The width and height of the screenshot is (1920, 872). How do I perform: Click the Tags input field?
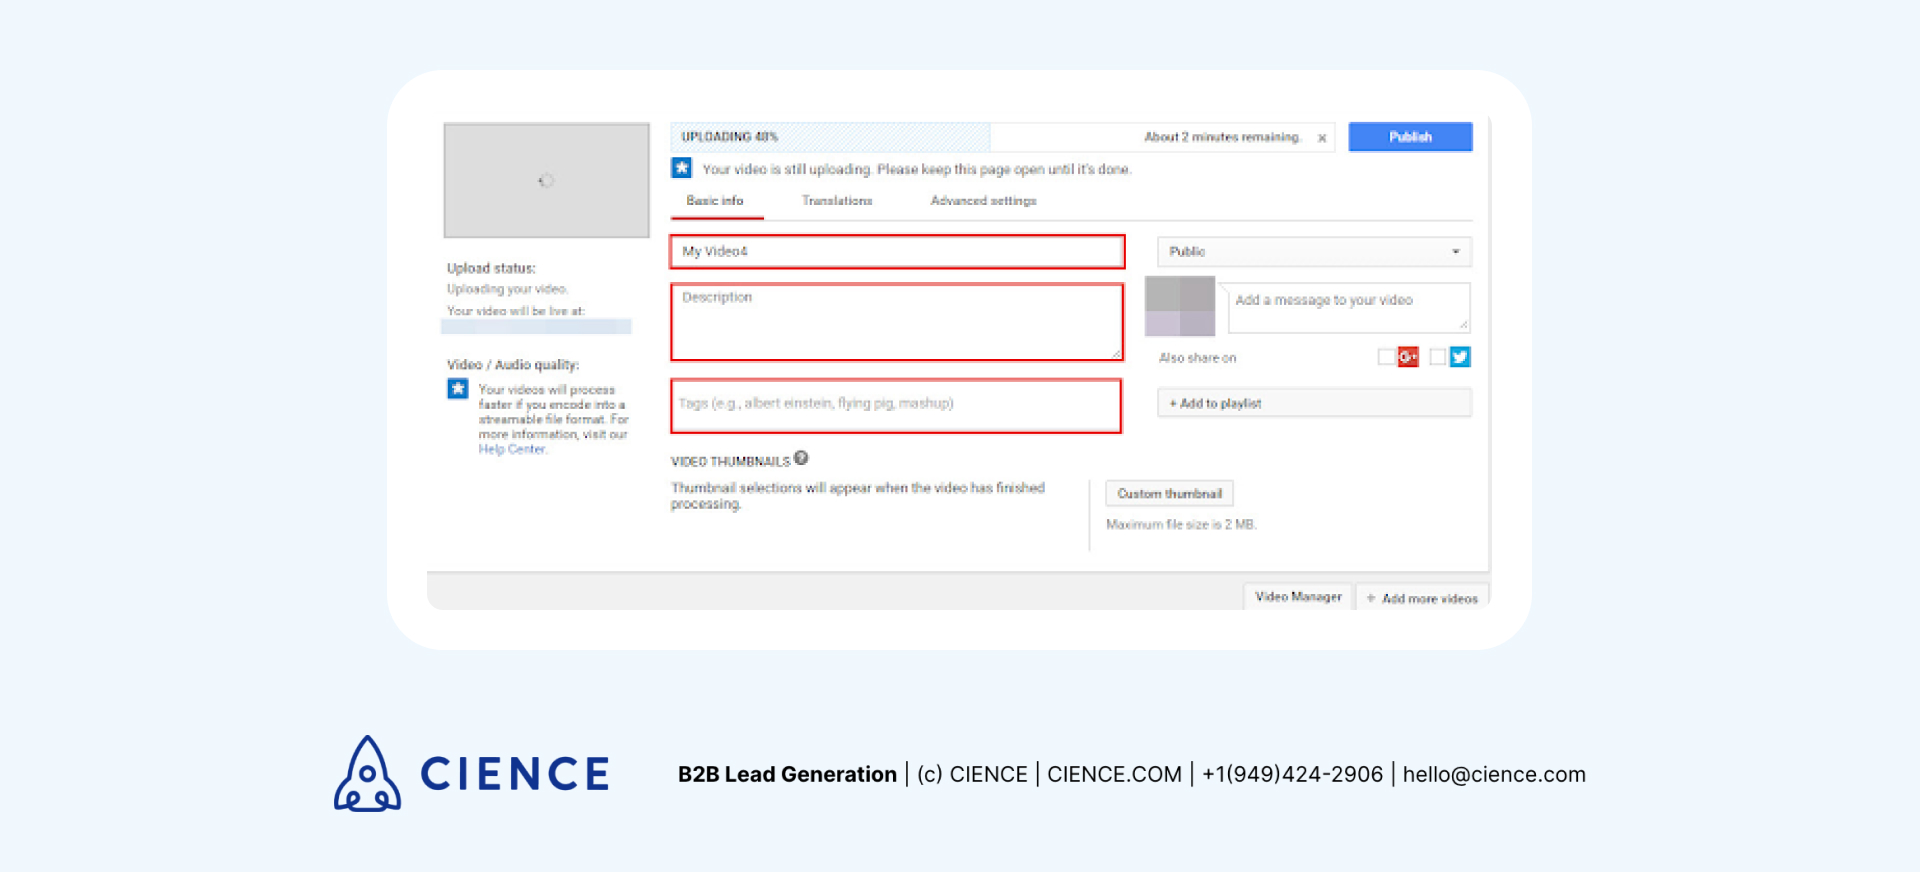[x=896, y=405]
